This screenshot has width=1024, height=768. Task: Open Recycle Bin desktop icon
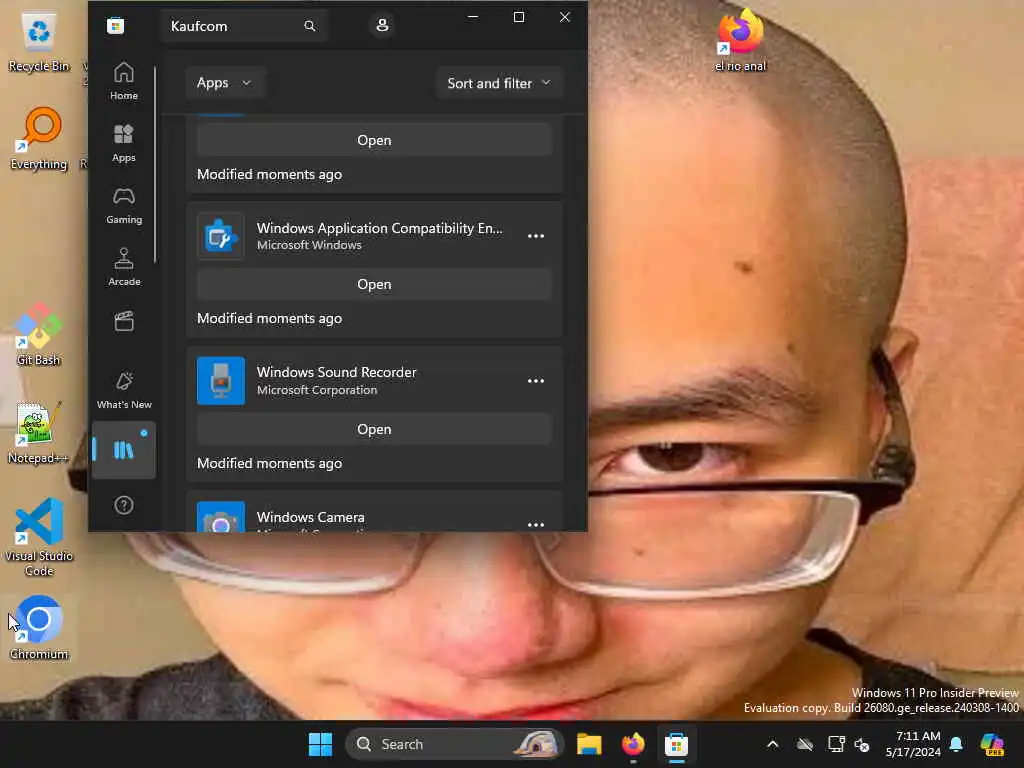[39, 42]
